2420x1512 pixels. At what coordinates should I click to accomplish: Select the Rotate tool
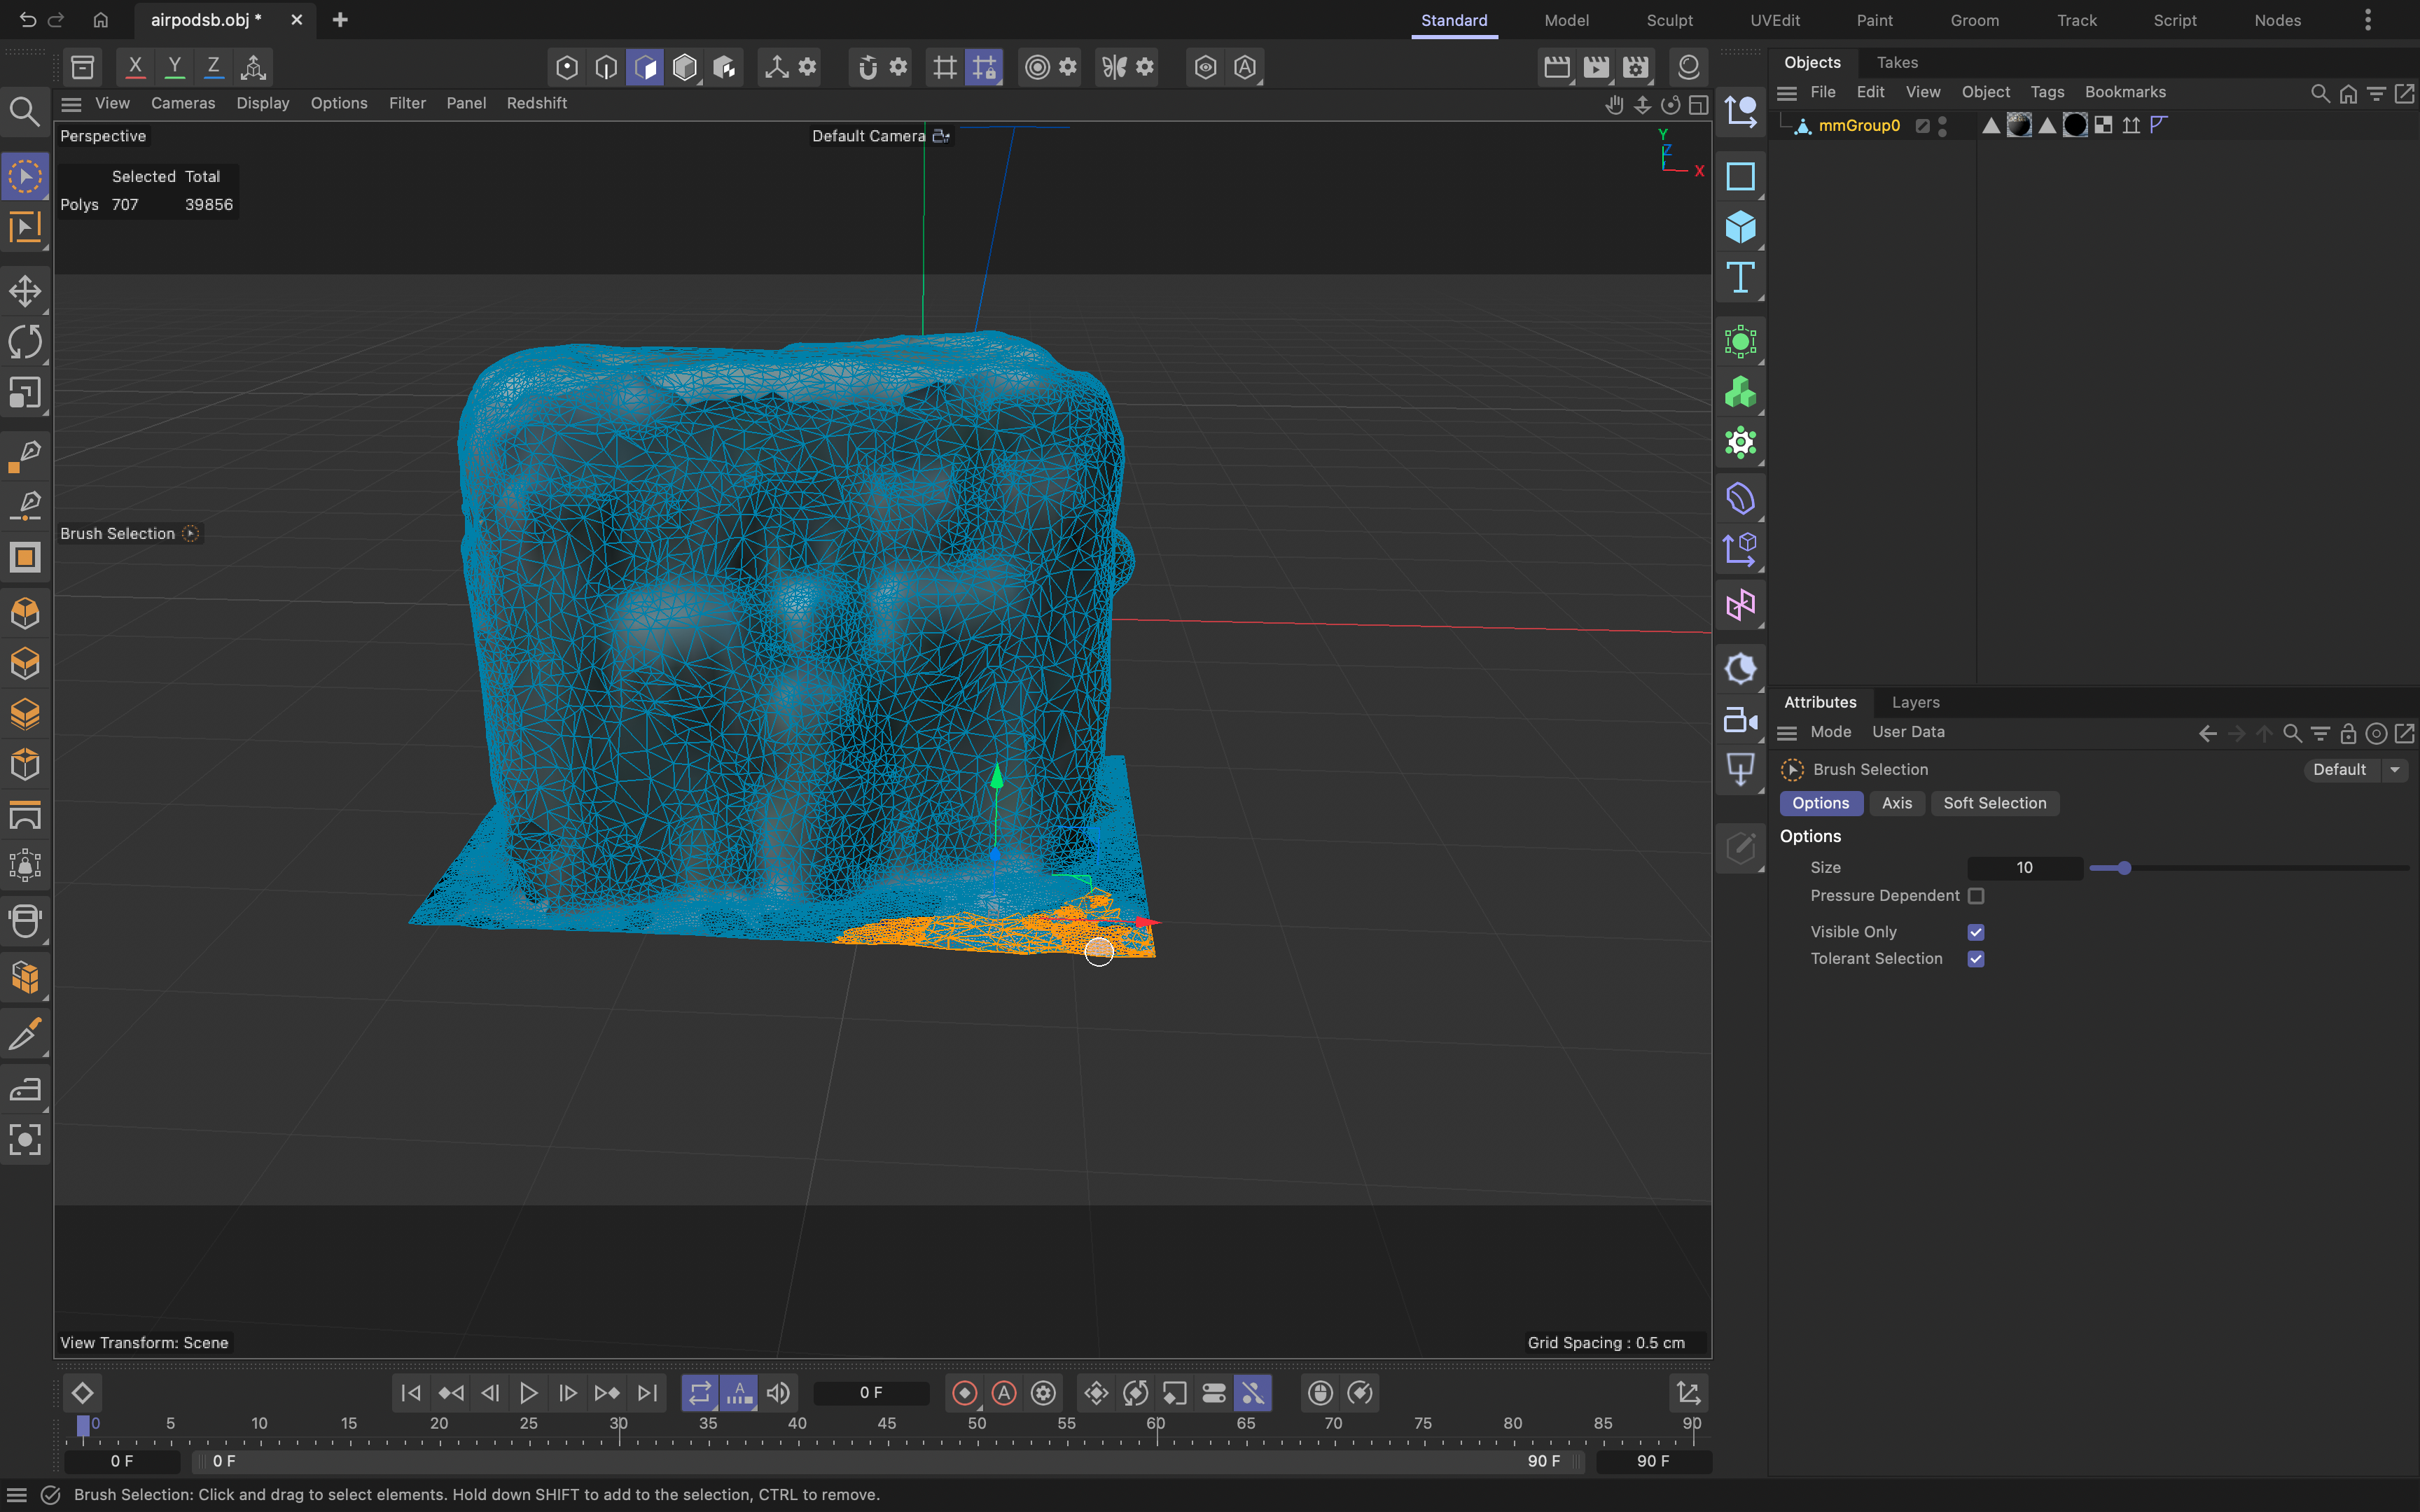click(x=25, y=342)
